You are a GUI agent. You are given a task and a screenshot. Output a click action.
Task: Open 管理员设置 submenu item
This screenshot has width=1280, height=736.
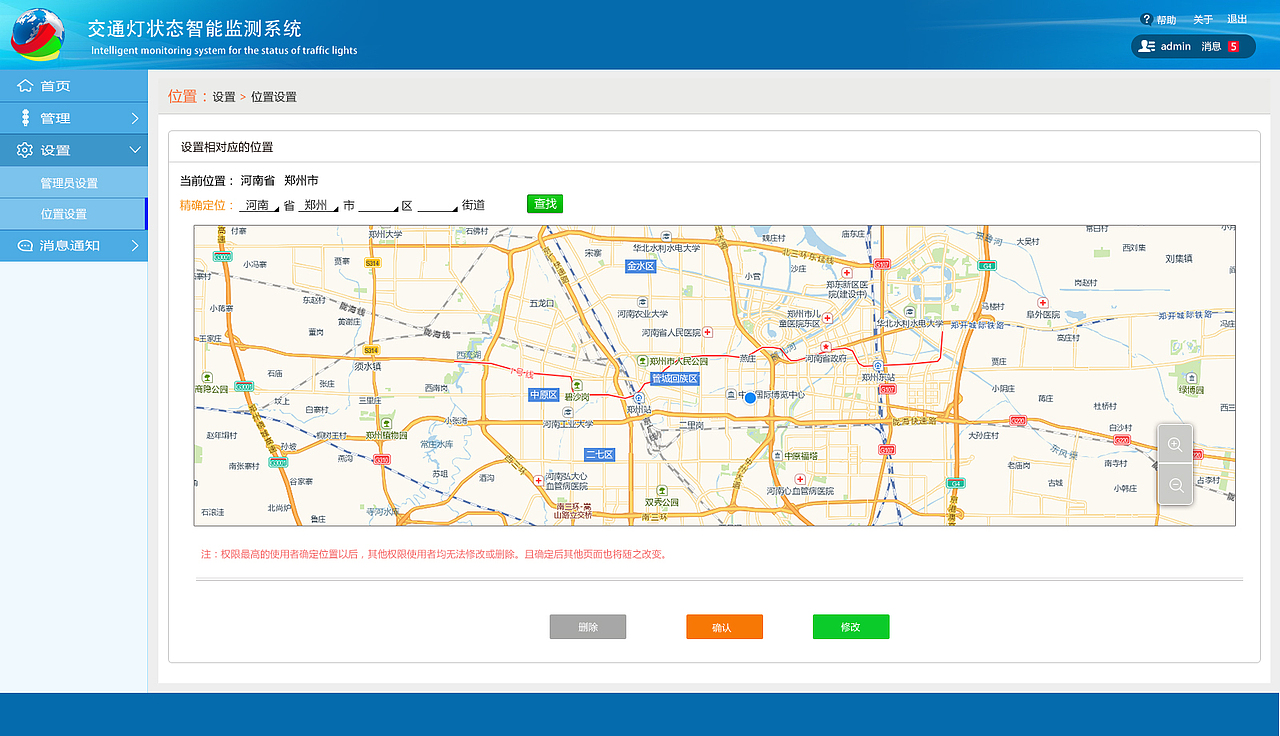pyautogui.click(x=74, y=183)
